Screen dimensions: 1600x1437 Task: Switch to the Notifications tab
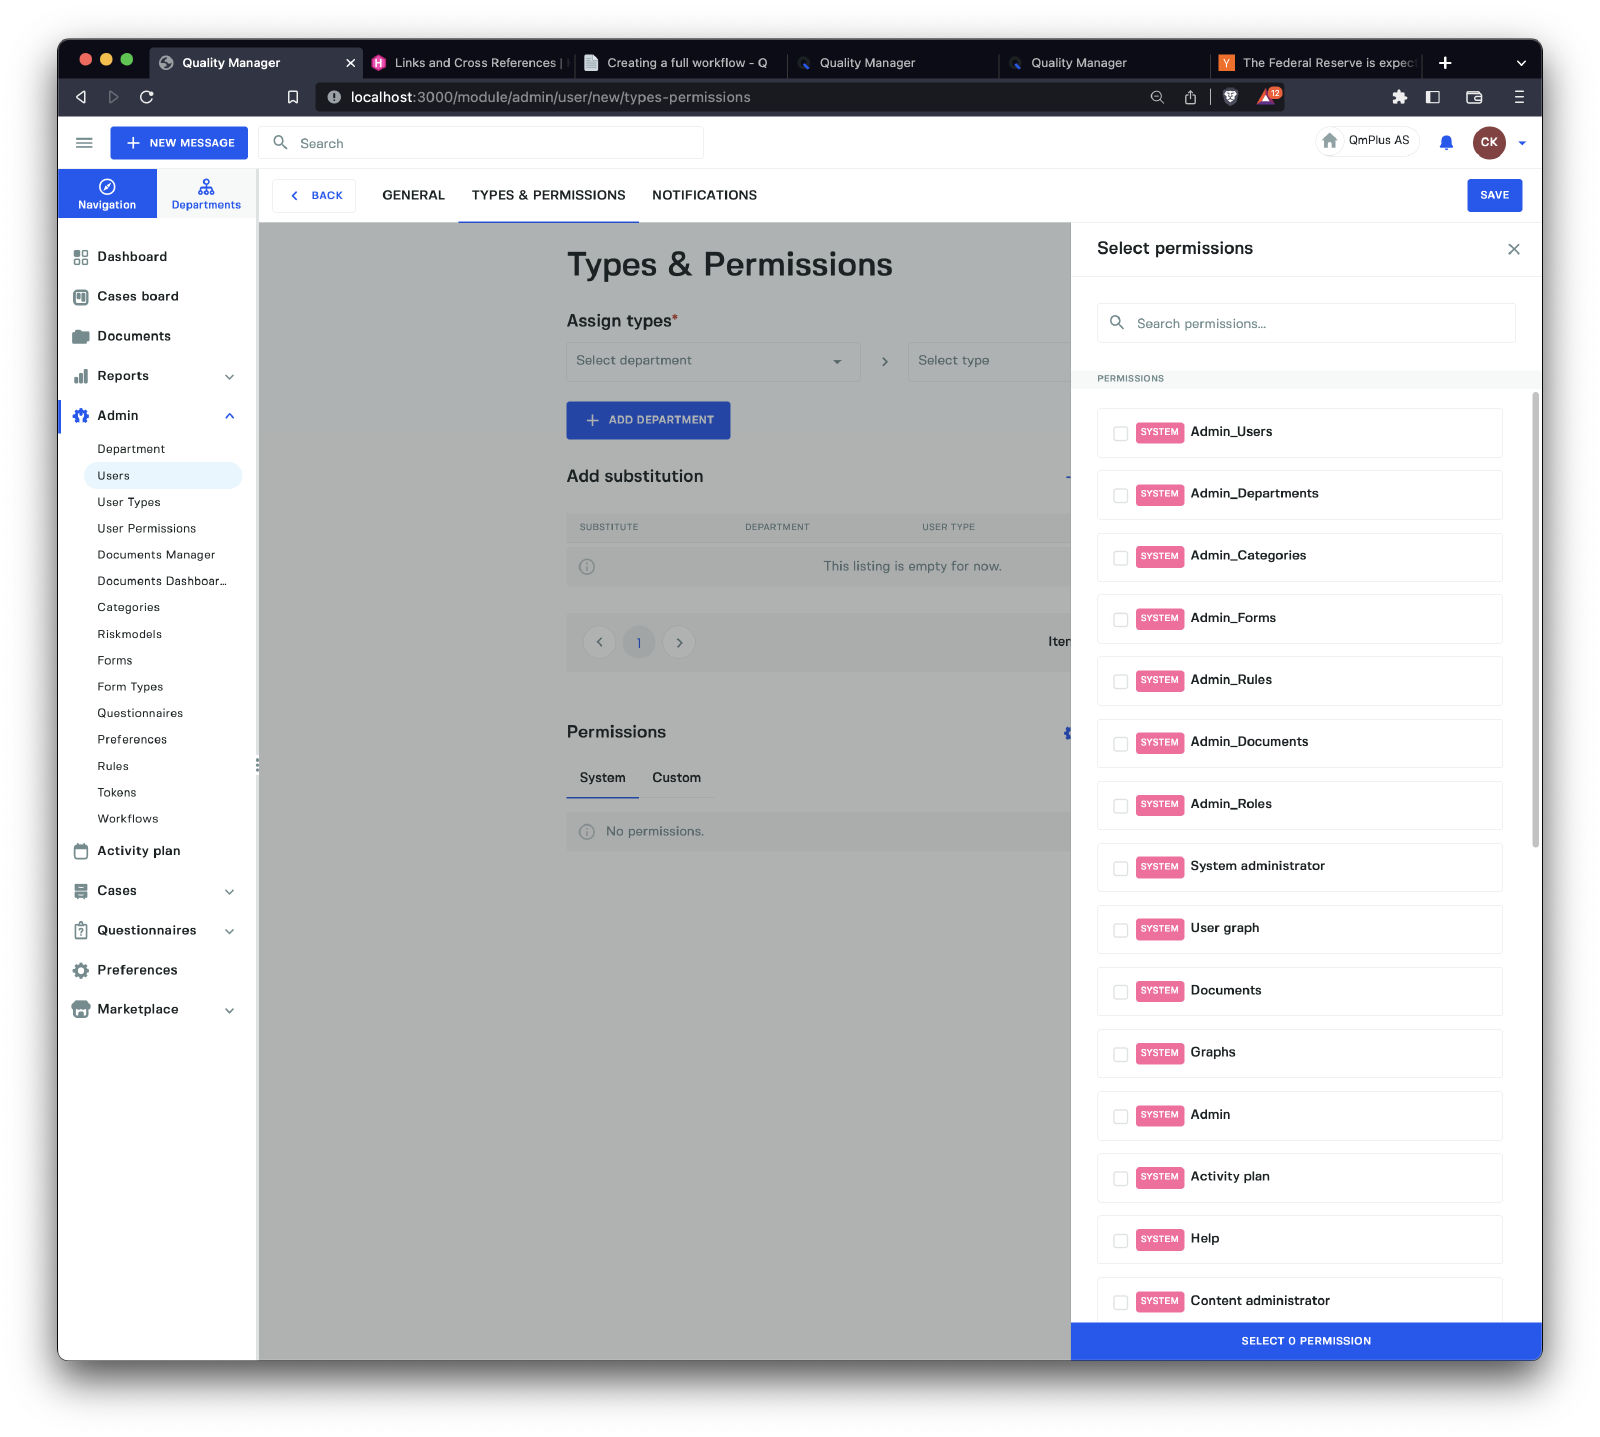point(704,195)
